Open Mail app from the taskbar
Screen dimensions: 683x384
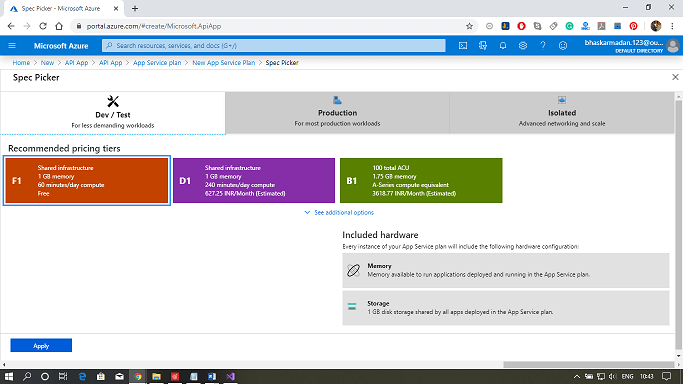119,377
